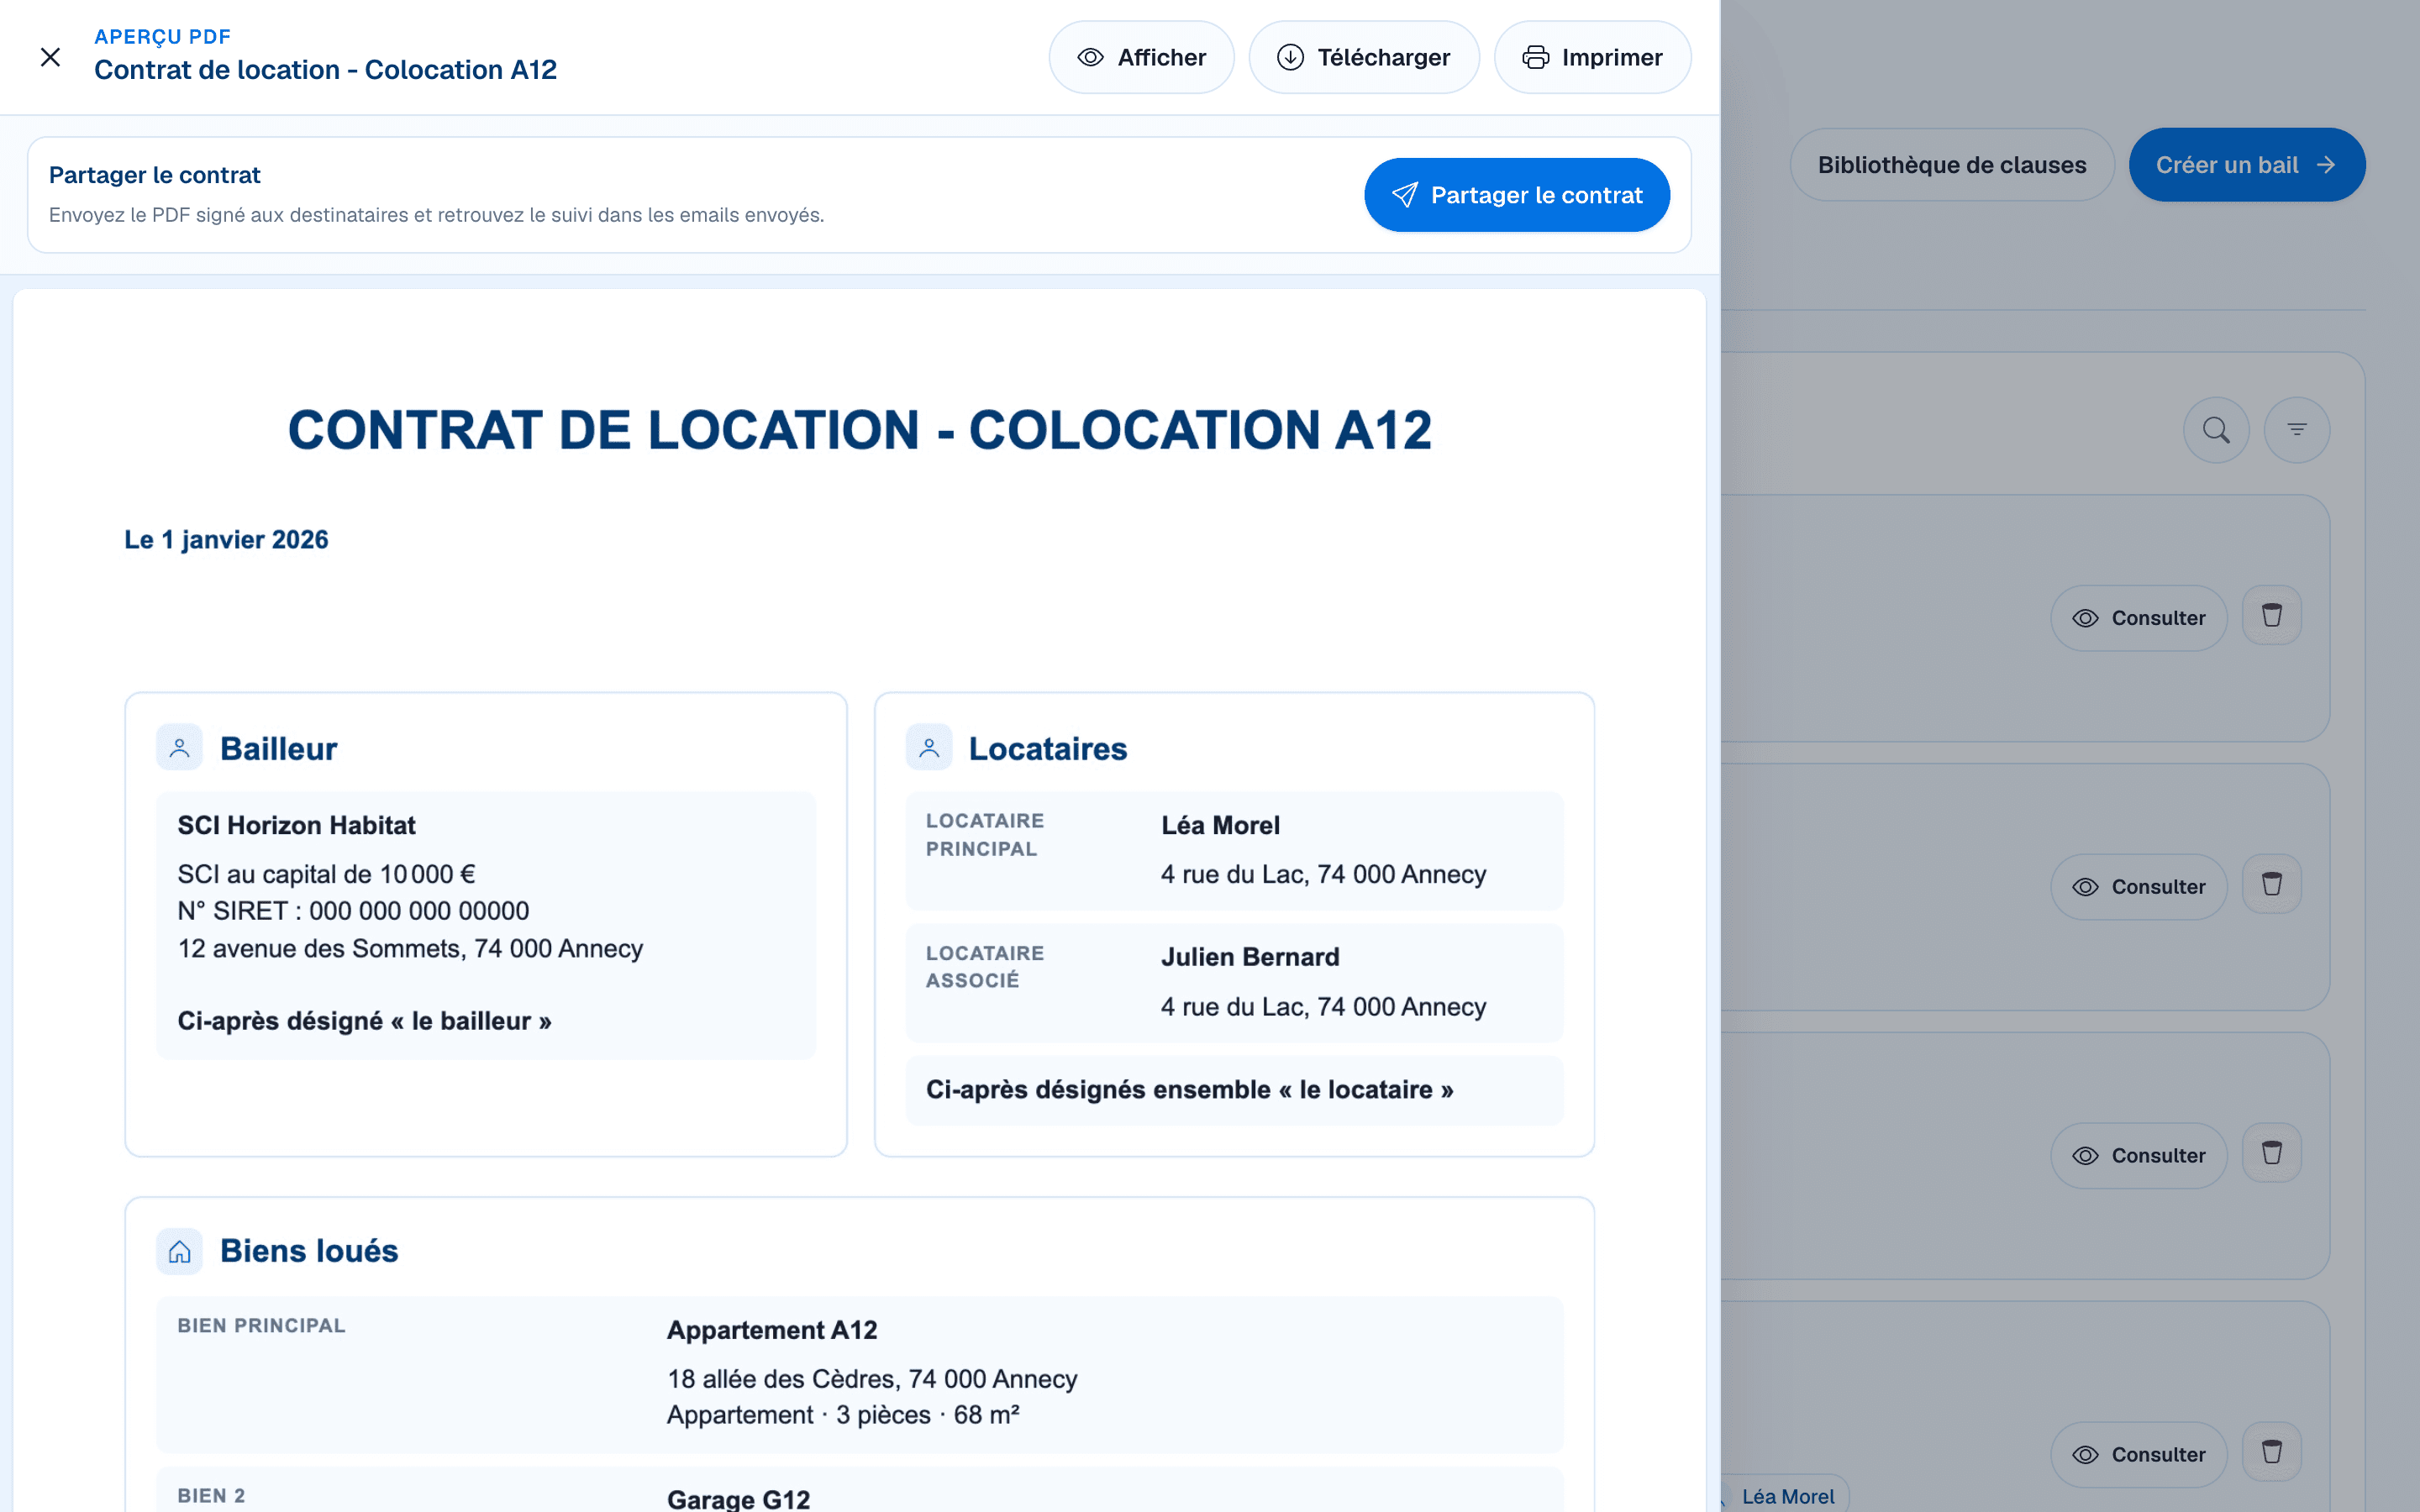Viewport: 2420px width, 1512px height.
Task: Click the Bailleur person icon
Action: (x=180, y=748)
